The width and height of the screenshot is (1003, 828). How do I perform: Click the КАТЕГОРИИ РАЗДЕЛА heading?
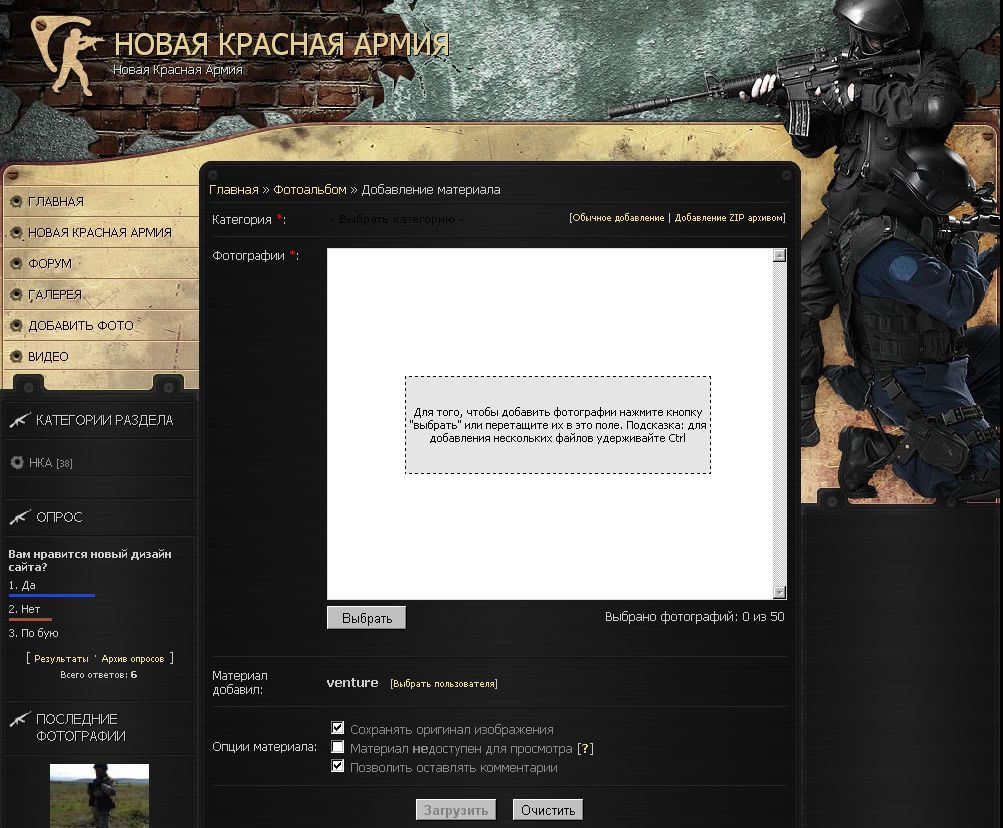click(x=104, y=420)
